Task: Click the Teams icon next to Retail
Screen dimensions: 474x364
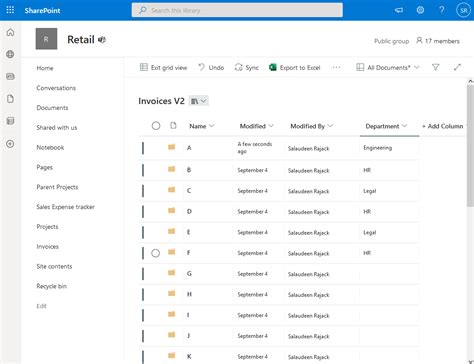Action: pyautogui.click(x=102, y=40)
